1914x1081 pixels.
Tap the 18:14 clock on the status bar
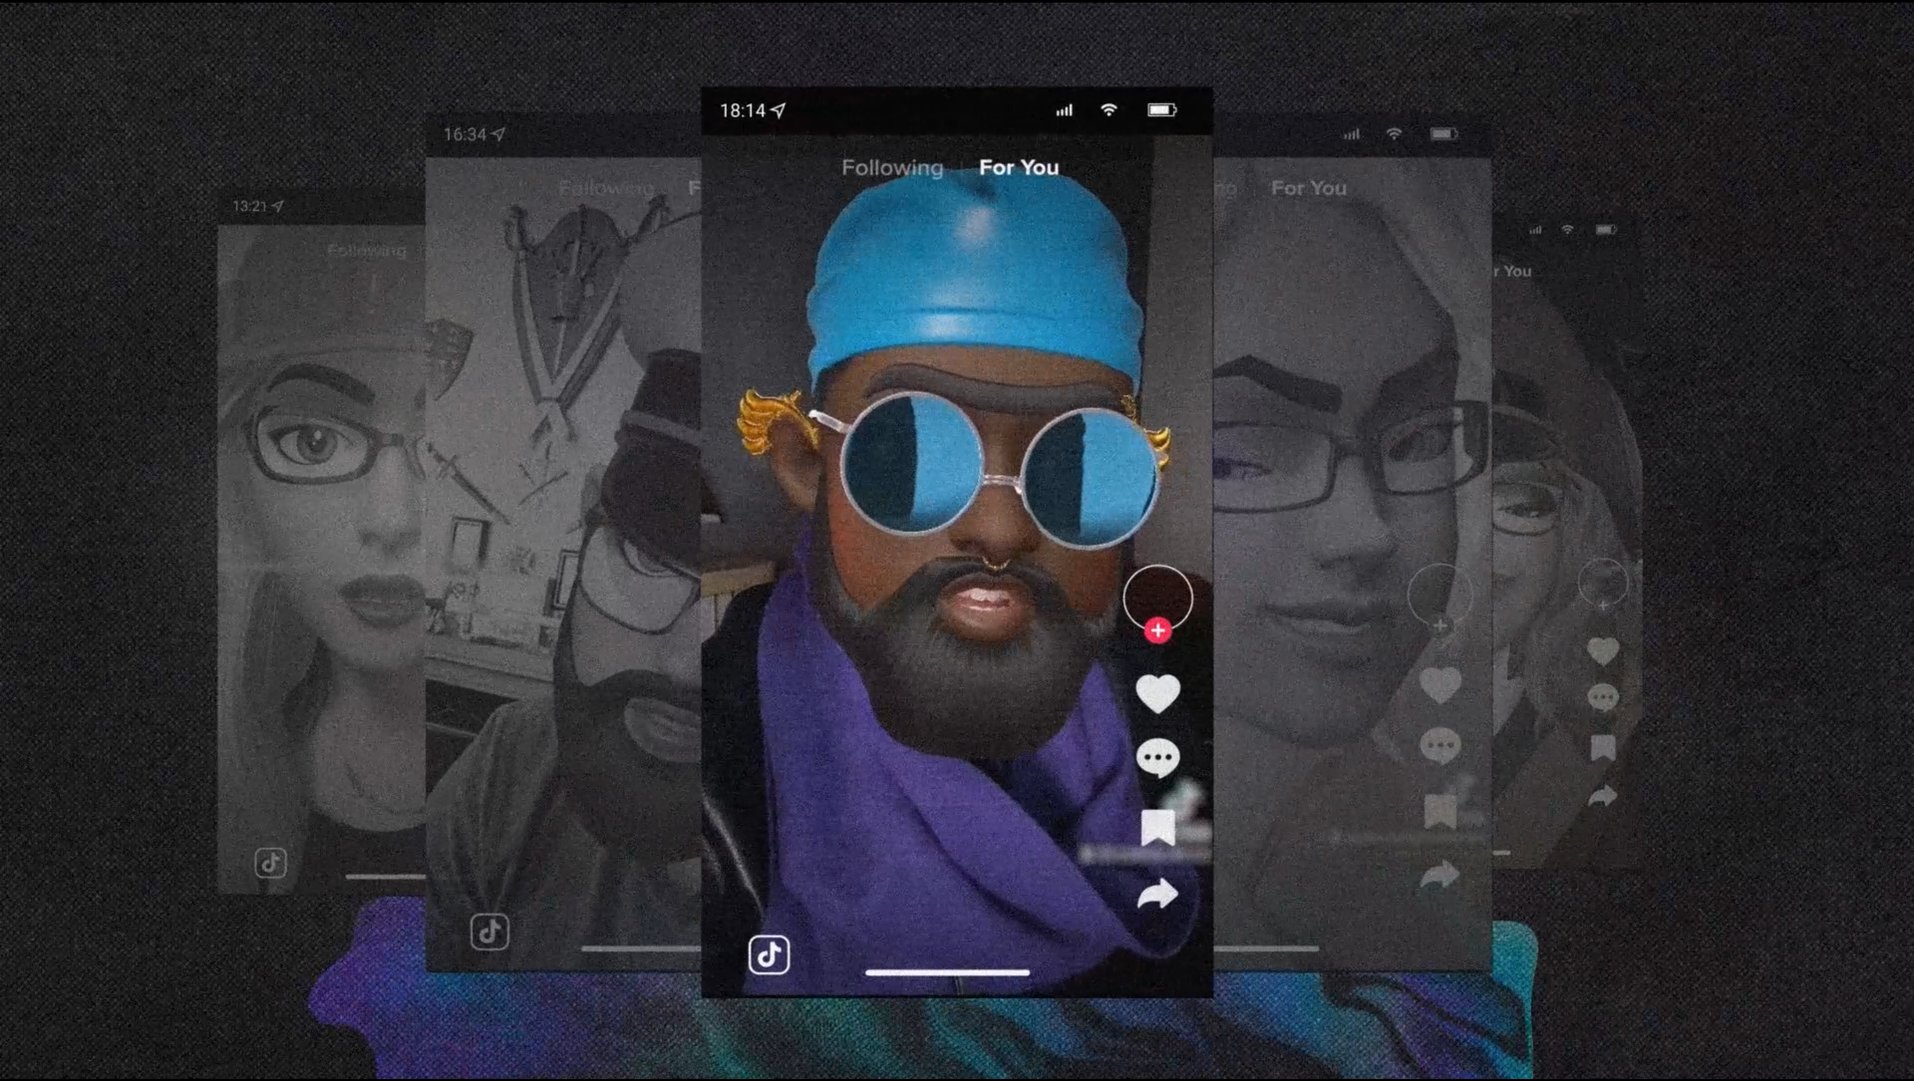pos(742,111)
